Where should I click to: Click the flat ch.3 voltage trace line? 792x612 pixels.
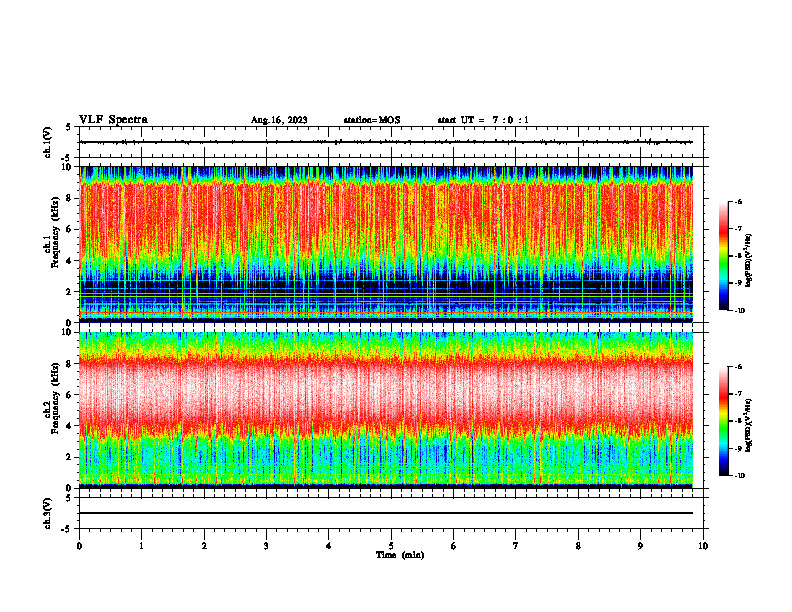click(x=386, y=513)
